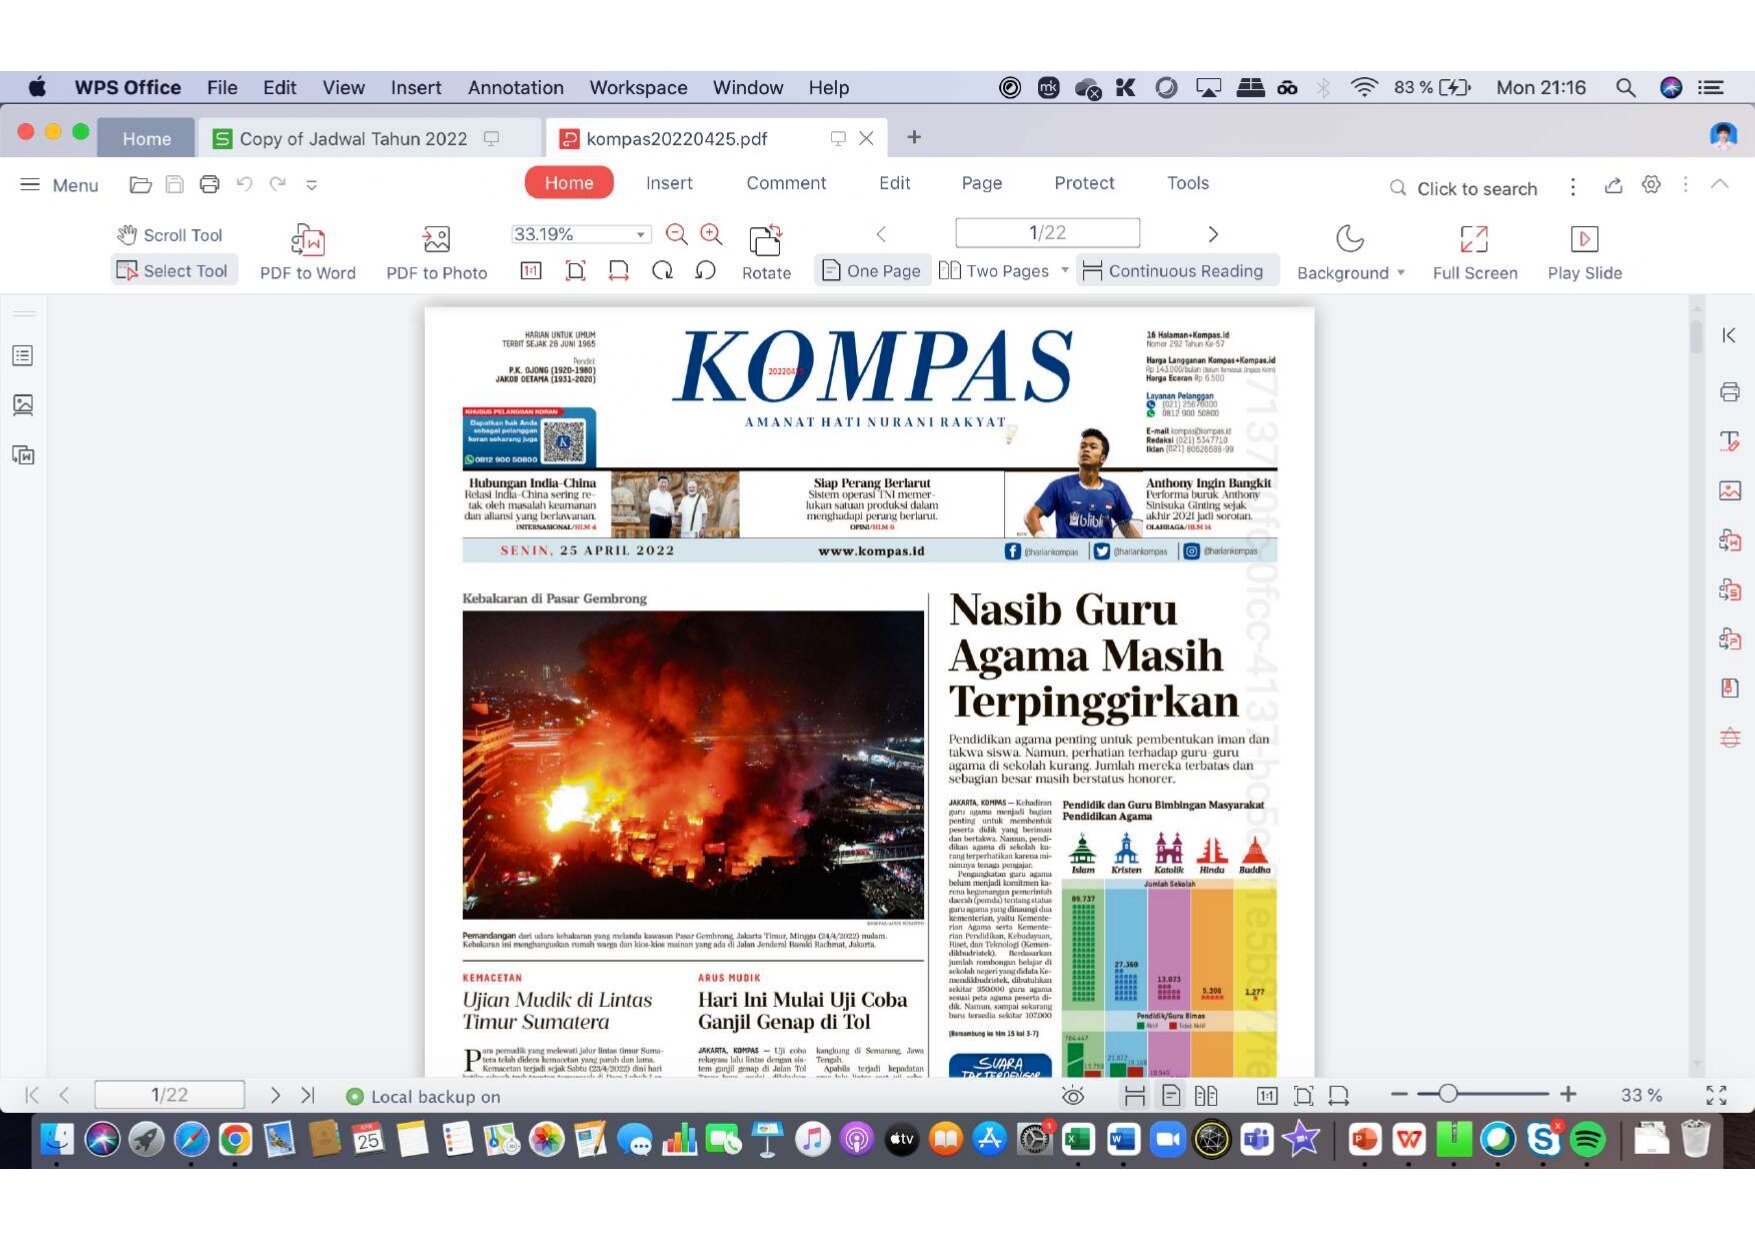Go to previous page arrow in ribbon
Image resolution: width=1755 pixels, height=1240 pixels.
point(881,234)
